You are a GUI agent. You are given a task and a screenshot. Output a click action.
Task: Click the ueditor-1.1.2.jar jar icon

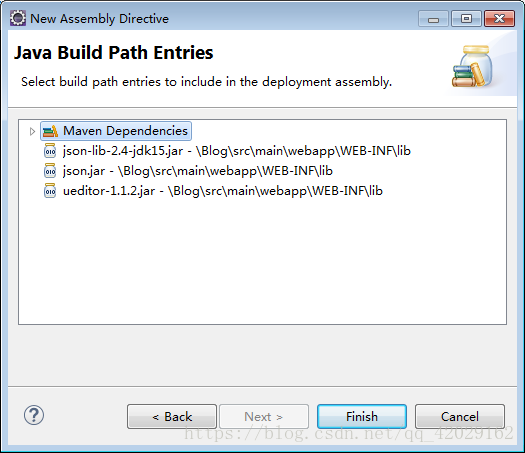pyautogui.click(x=50, y=191)
